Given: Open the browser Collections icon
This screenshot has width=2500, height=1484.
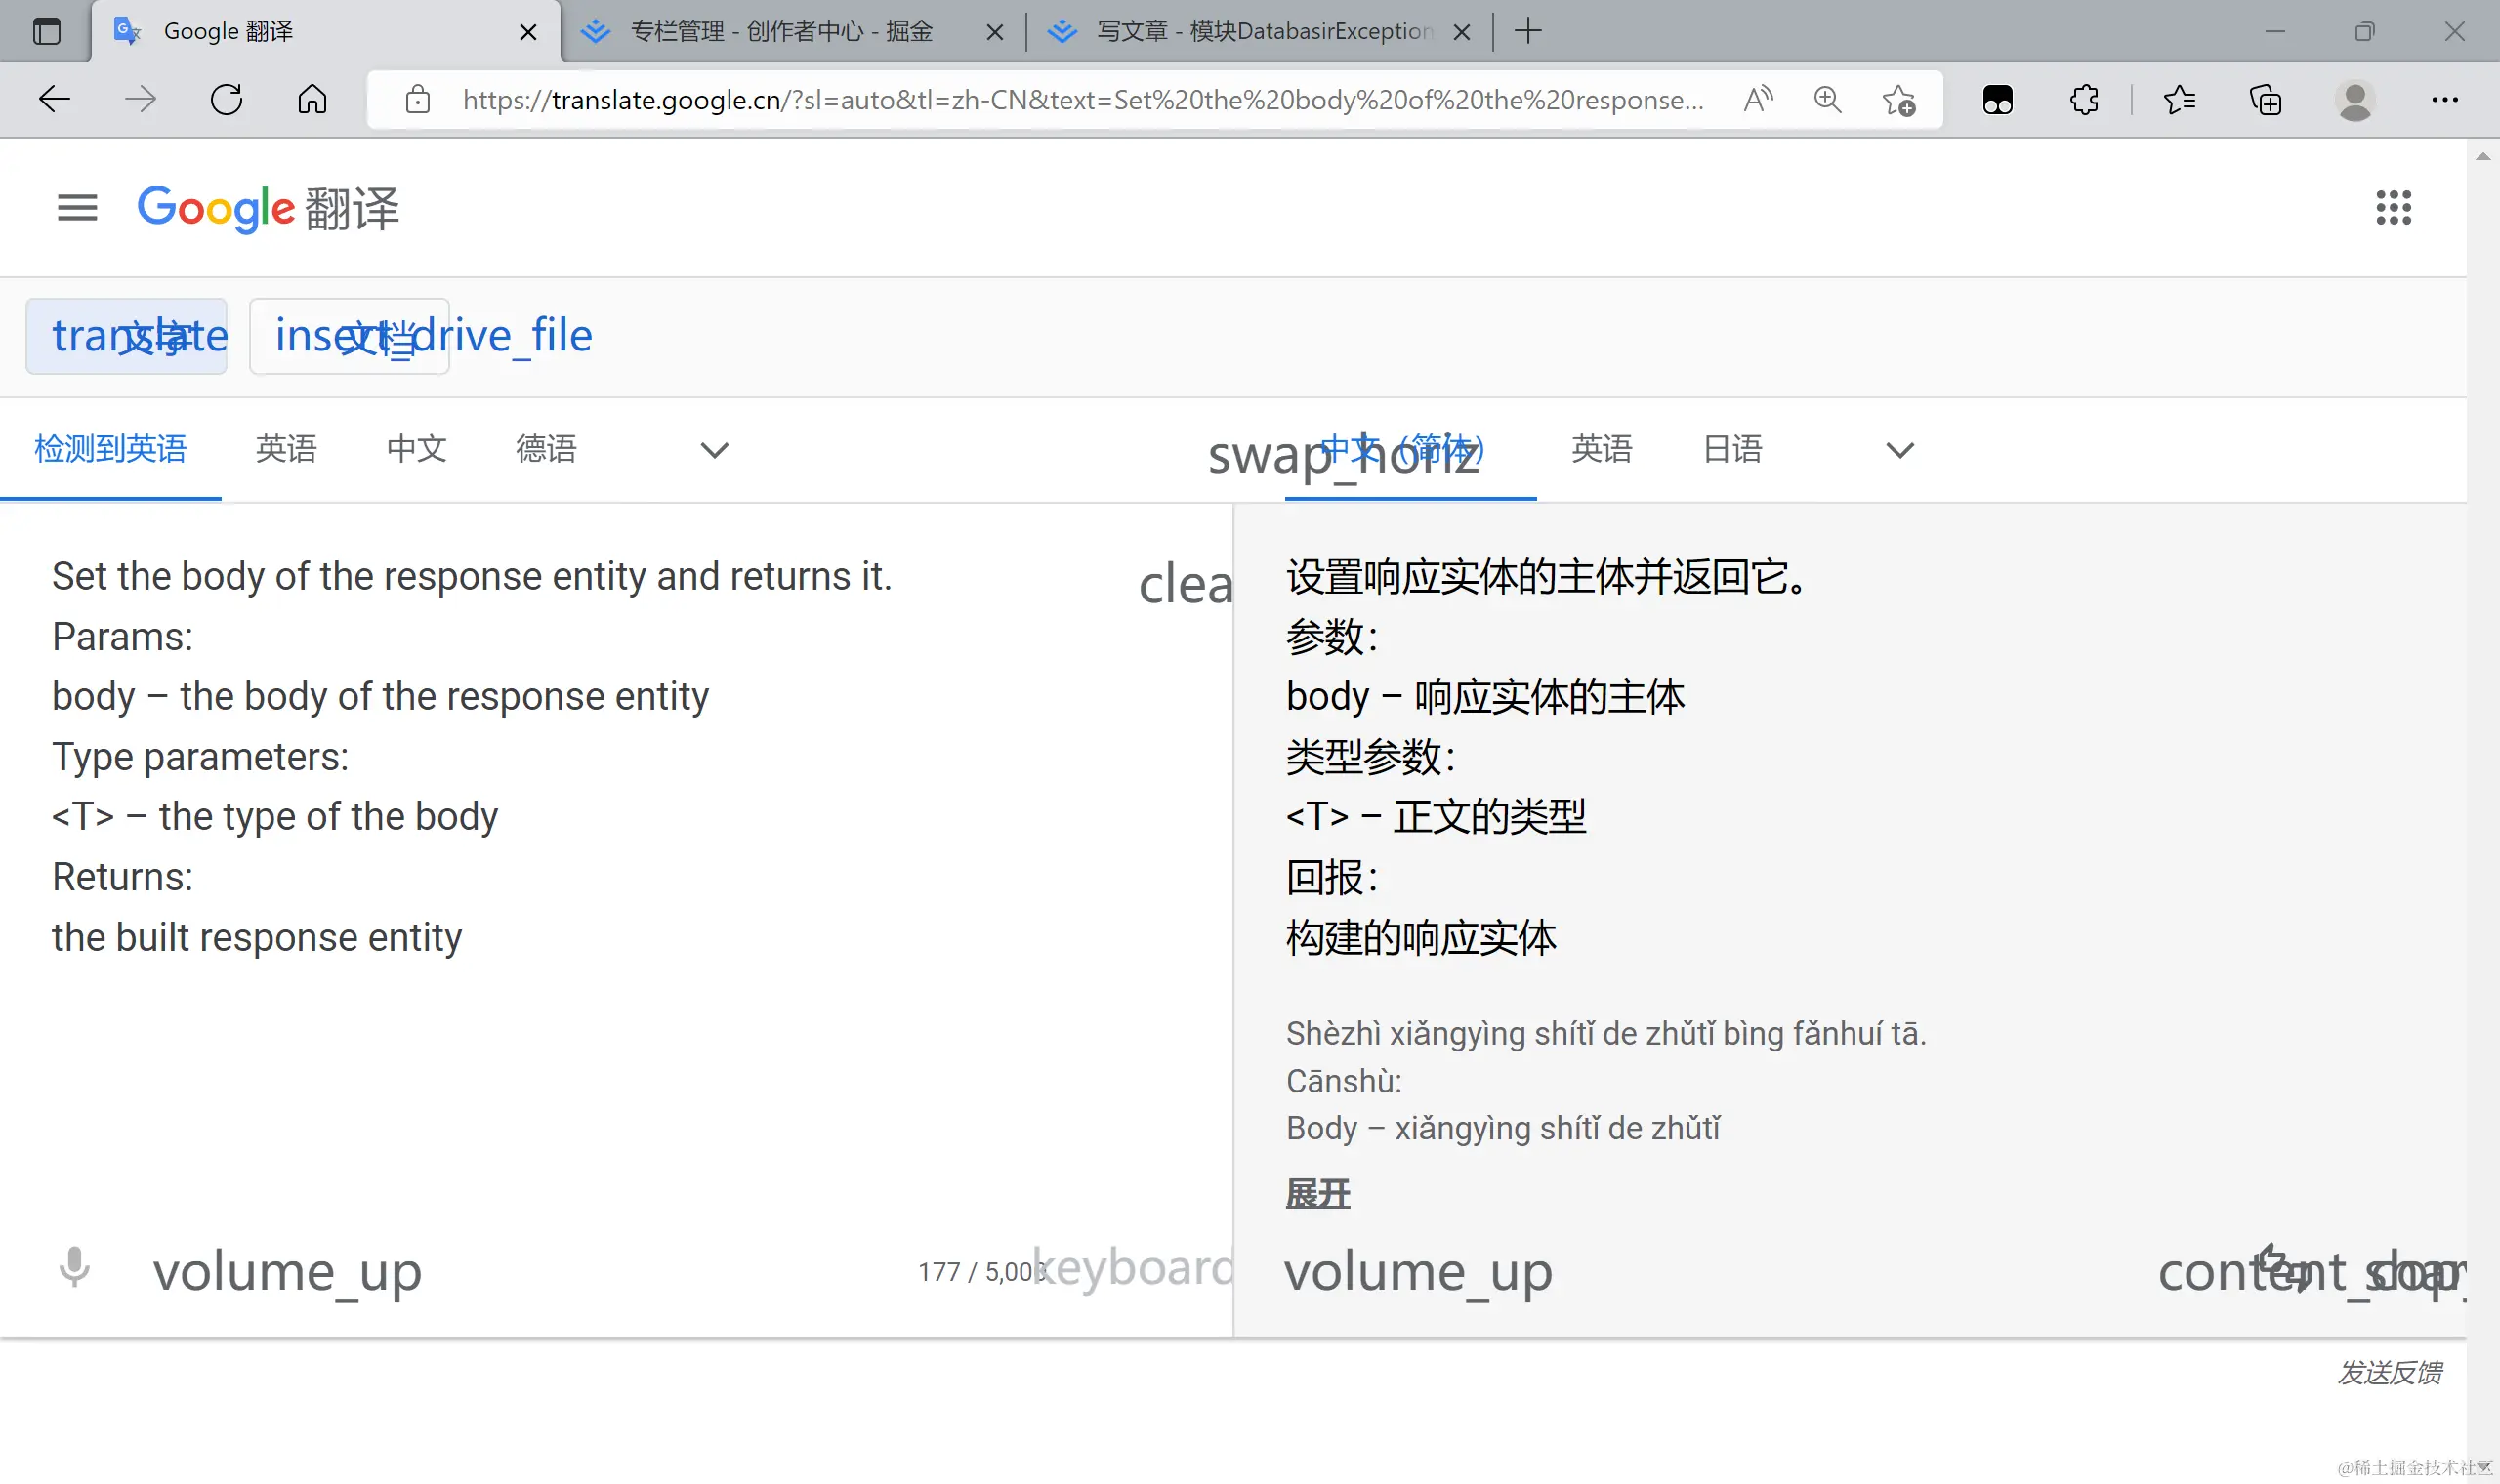Looking at the screenshot, I should pos(2265,99).
